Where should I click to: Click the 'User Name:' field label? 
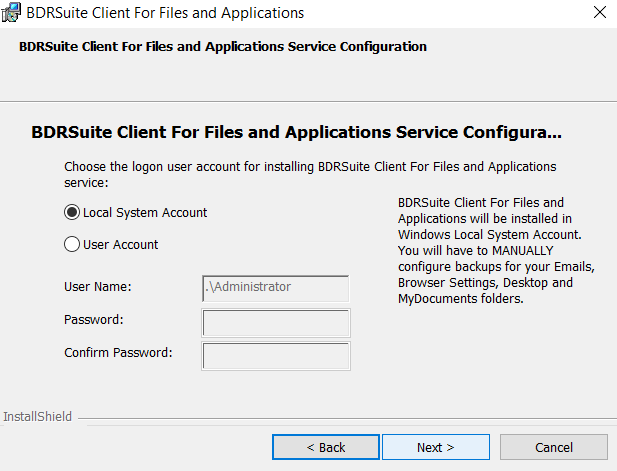coord(98,286)
